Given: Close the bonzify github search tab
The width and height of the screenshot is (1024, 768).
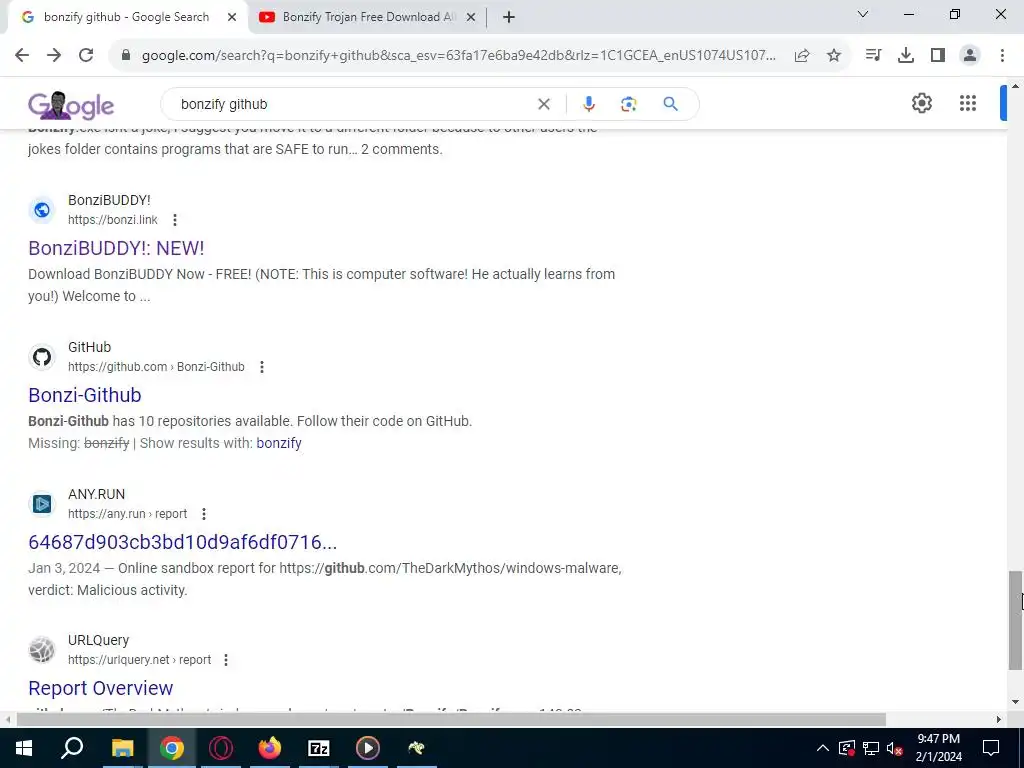Looking at the screenshot, I should (x=232, y=18).
